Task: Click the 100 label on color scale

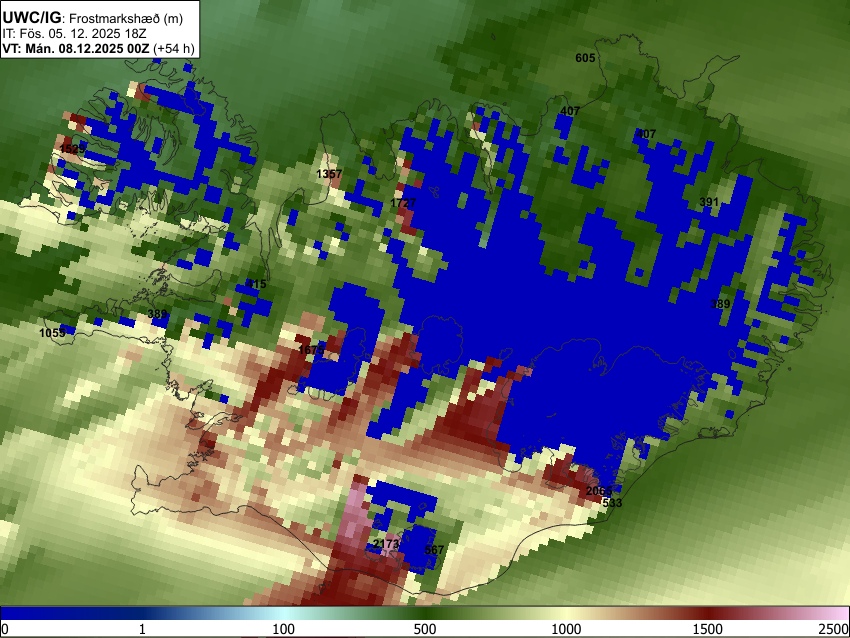Action: click(284, 629)
